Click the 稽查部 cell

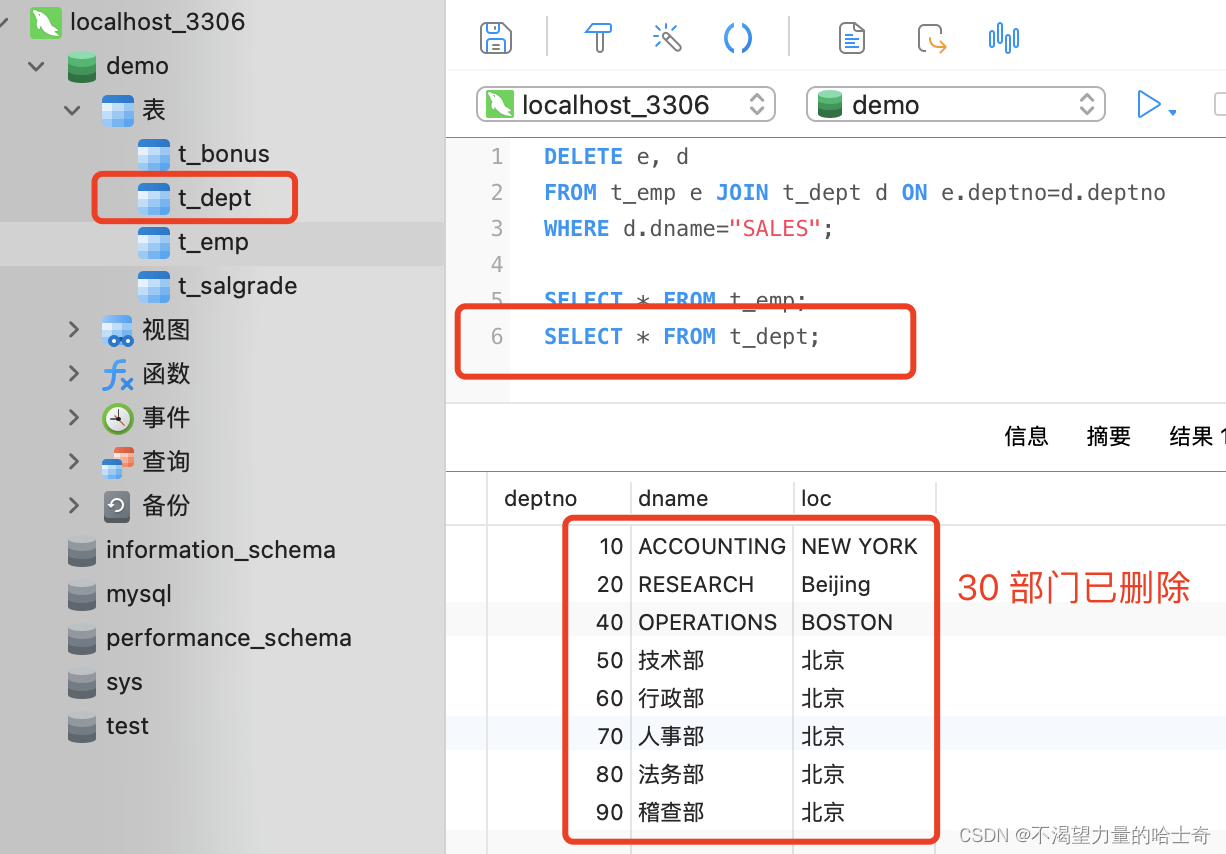(x=671, y=812)
